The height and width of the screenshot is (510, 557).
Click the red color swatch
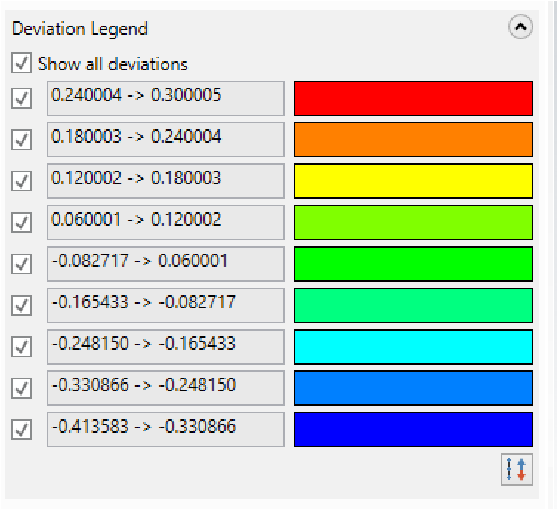coord(413,98)
